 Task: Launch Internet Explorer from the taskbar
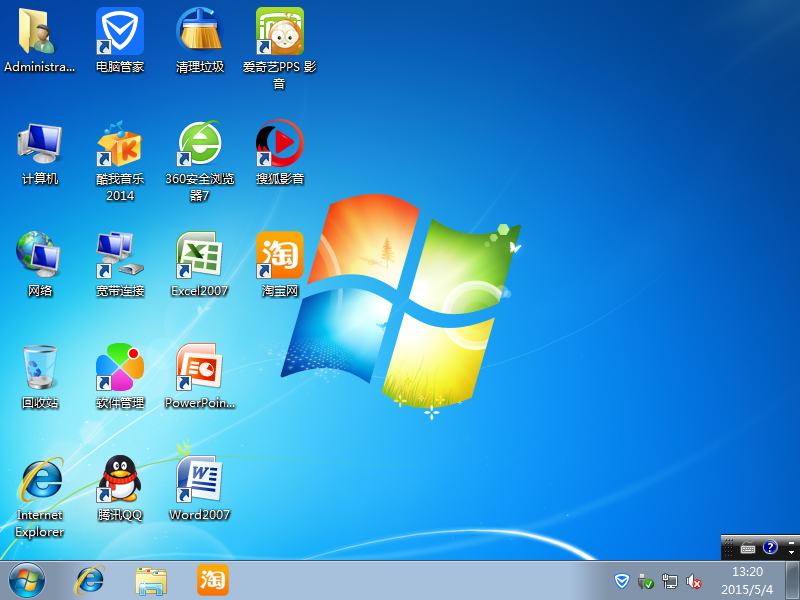pos(90,581)
